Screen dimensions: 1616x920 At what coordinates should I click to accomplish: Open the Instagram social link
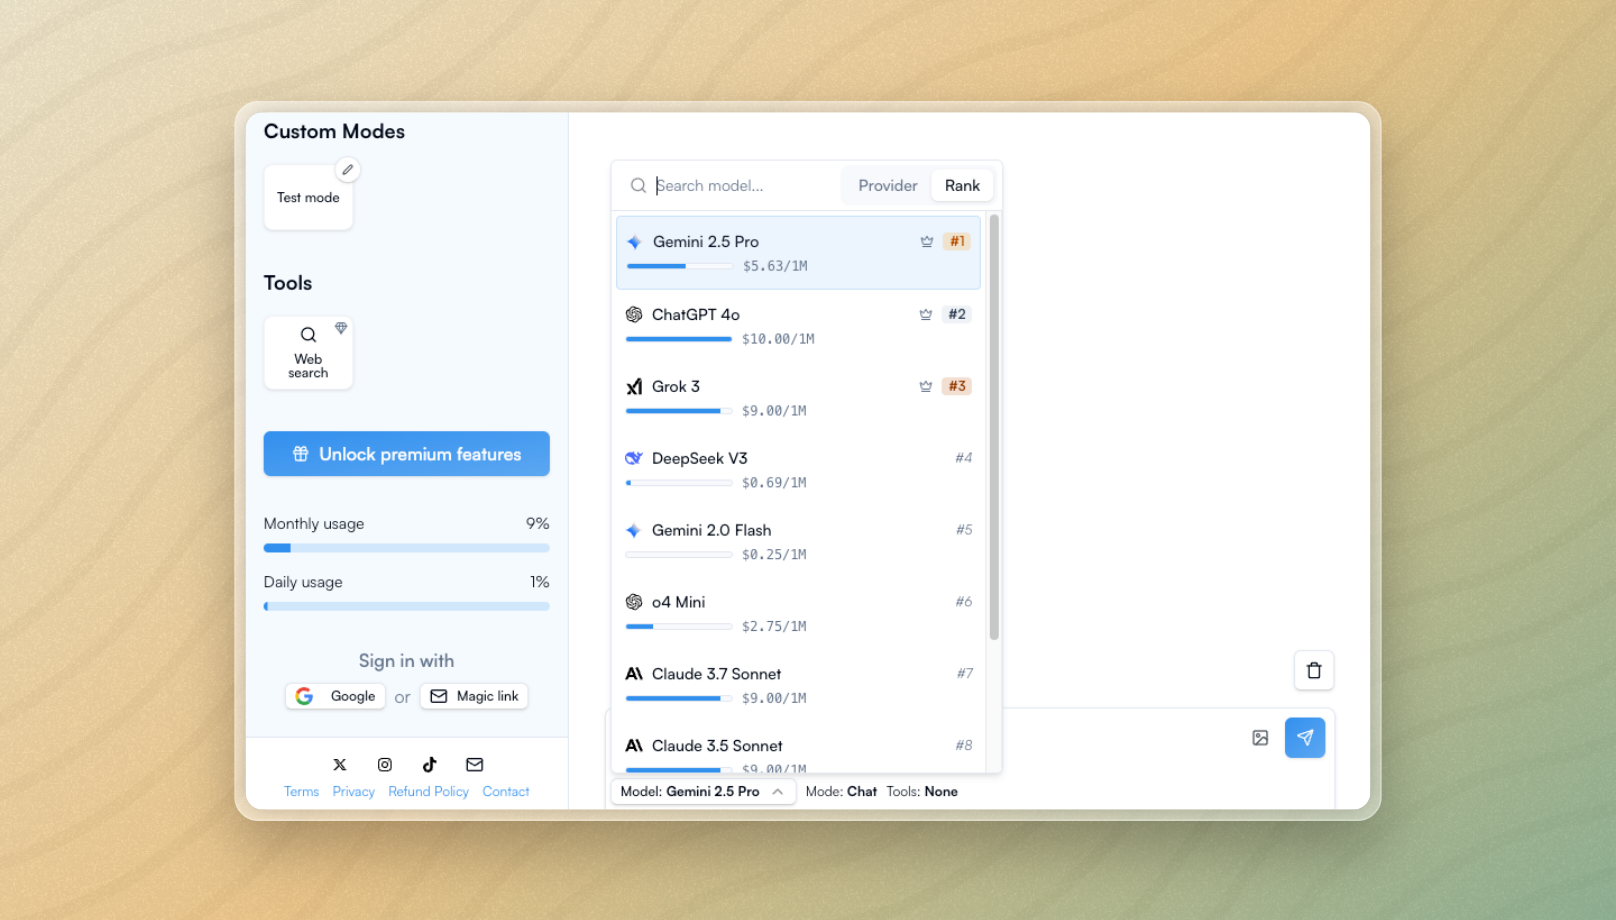click(385, 765)
